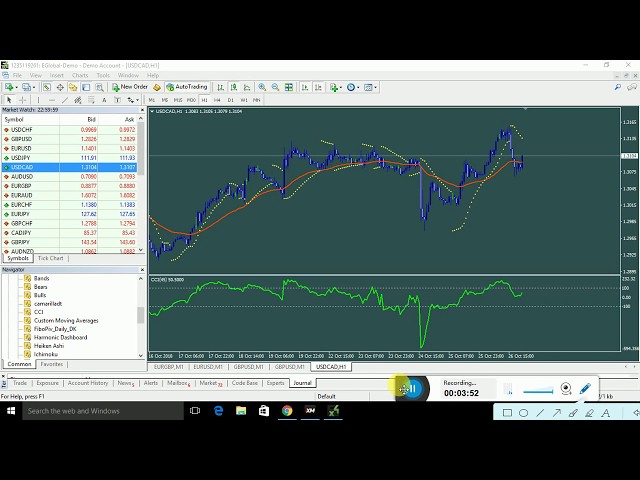
Task: Switch chart to H4 timeframe
Action: 217,100
